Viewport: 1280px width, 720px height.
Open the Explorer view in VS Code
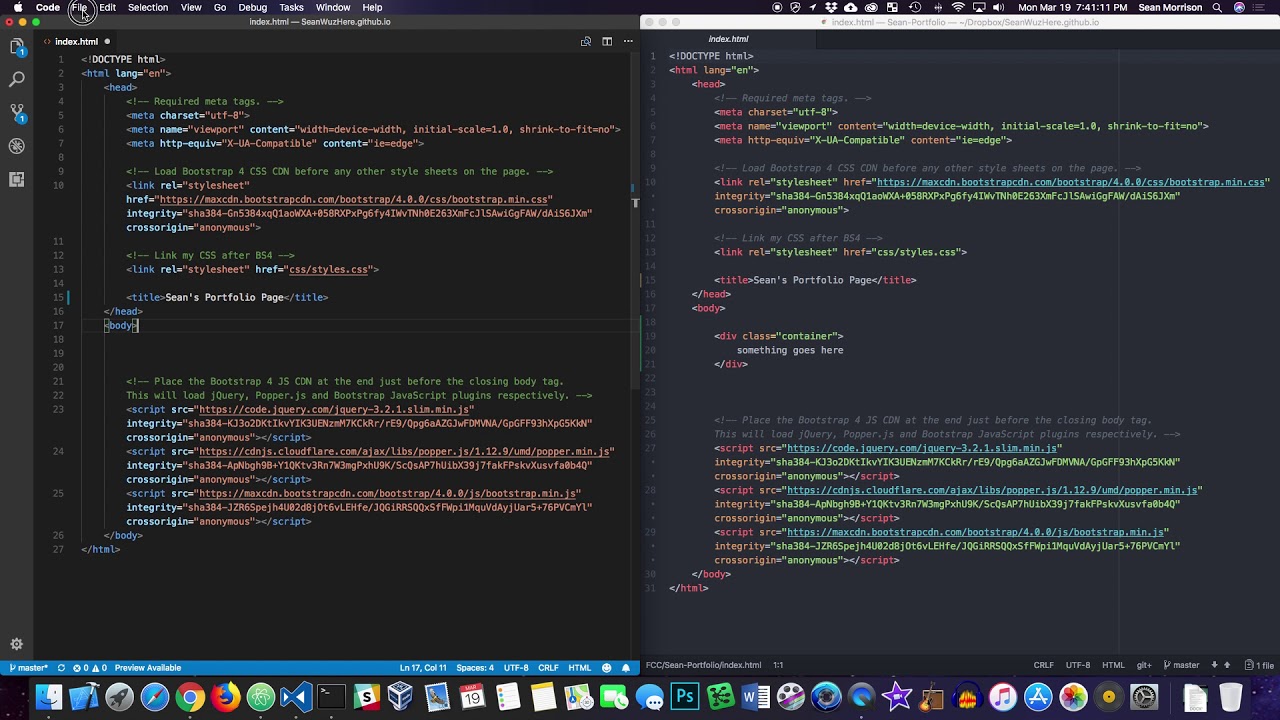(x=17, y=46)
